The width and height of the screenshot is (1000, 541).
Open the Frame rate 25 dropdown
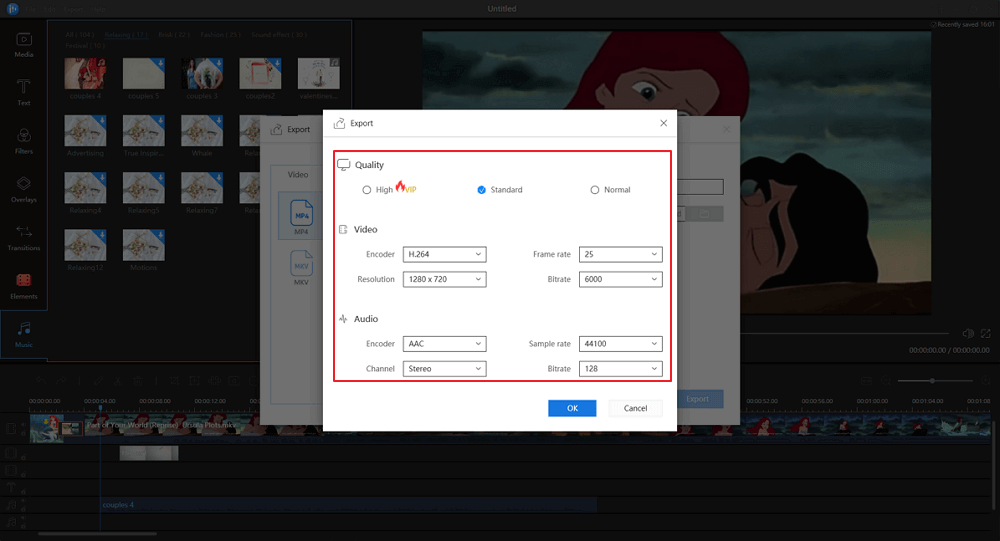pyautogui.click(x=621, y=255)
